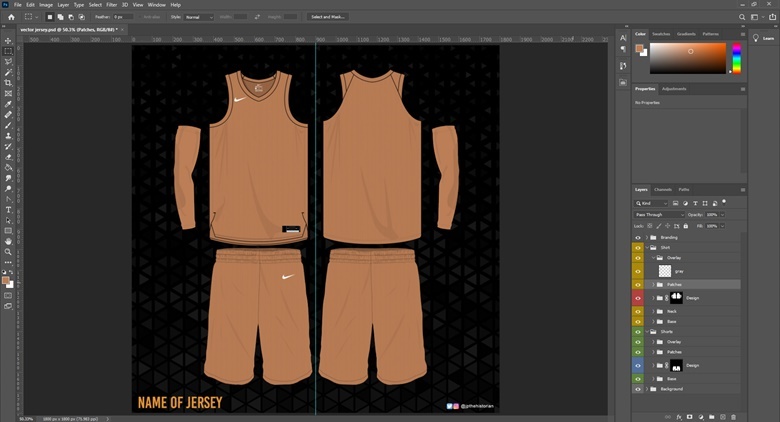This screenshot has width=780, height=422.
Task: Hide the Background layer group
Action: pyautogui.click(x=638, y=389)
